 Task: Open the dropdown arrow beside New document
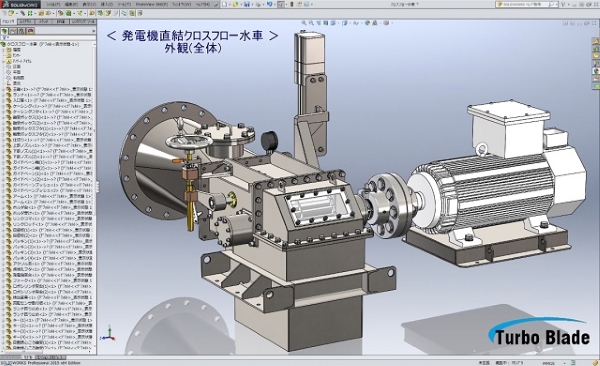[230, 5]
